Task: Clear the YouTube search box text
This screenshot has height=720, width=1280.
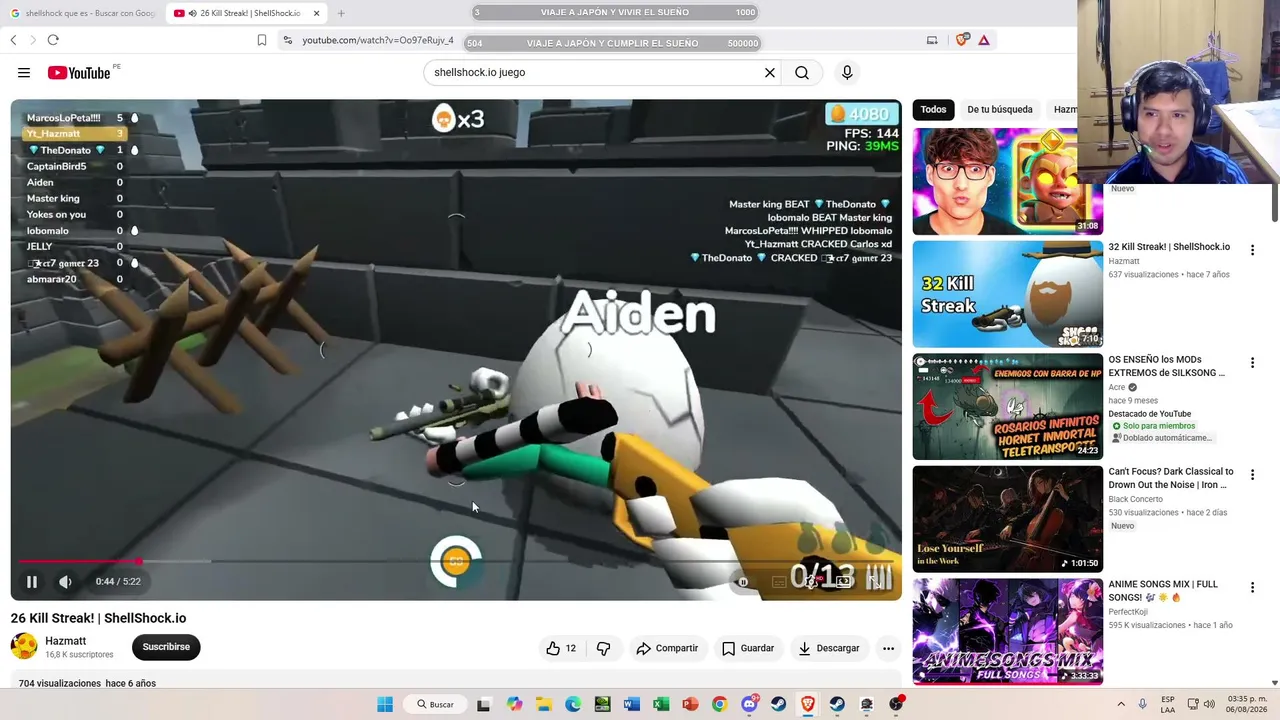Action: click(770, 72)
